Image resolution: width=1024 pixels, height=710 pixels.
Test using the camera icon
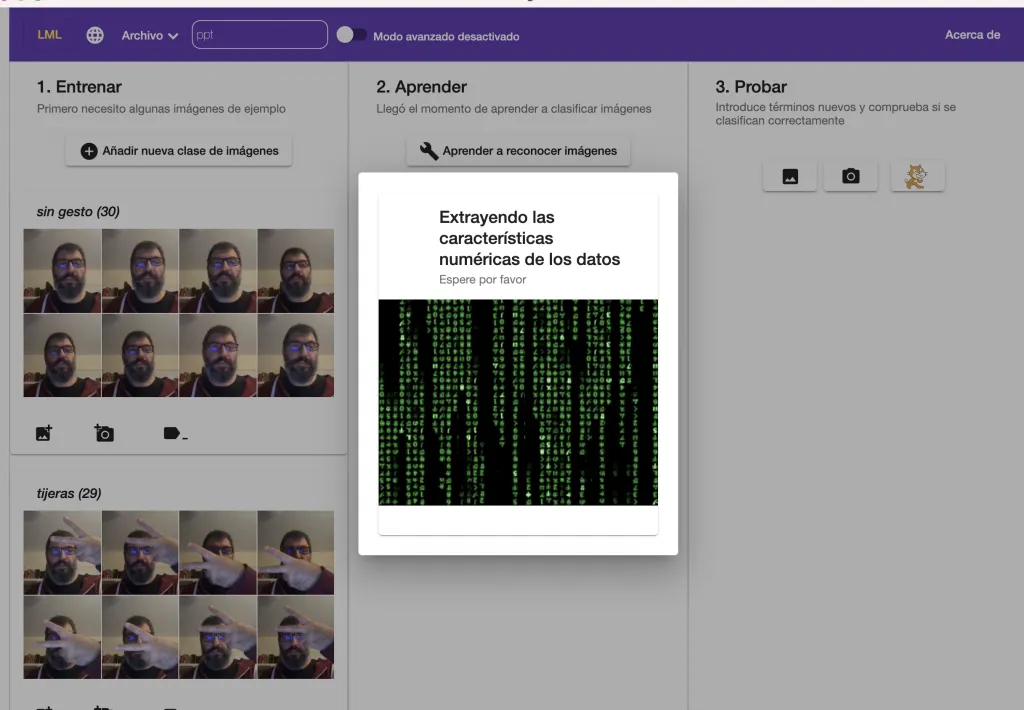click(x=850, y=177)
